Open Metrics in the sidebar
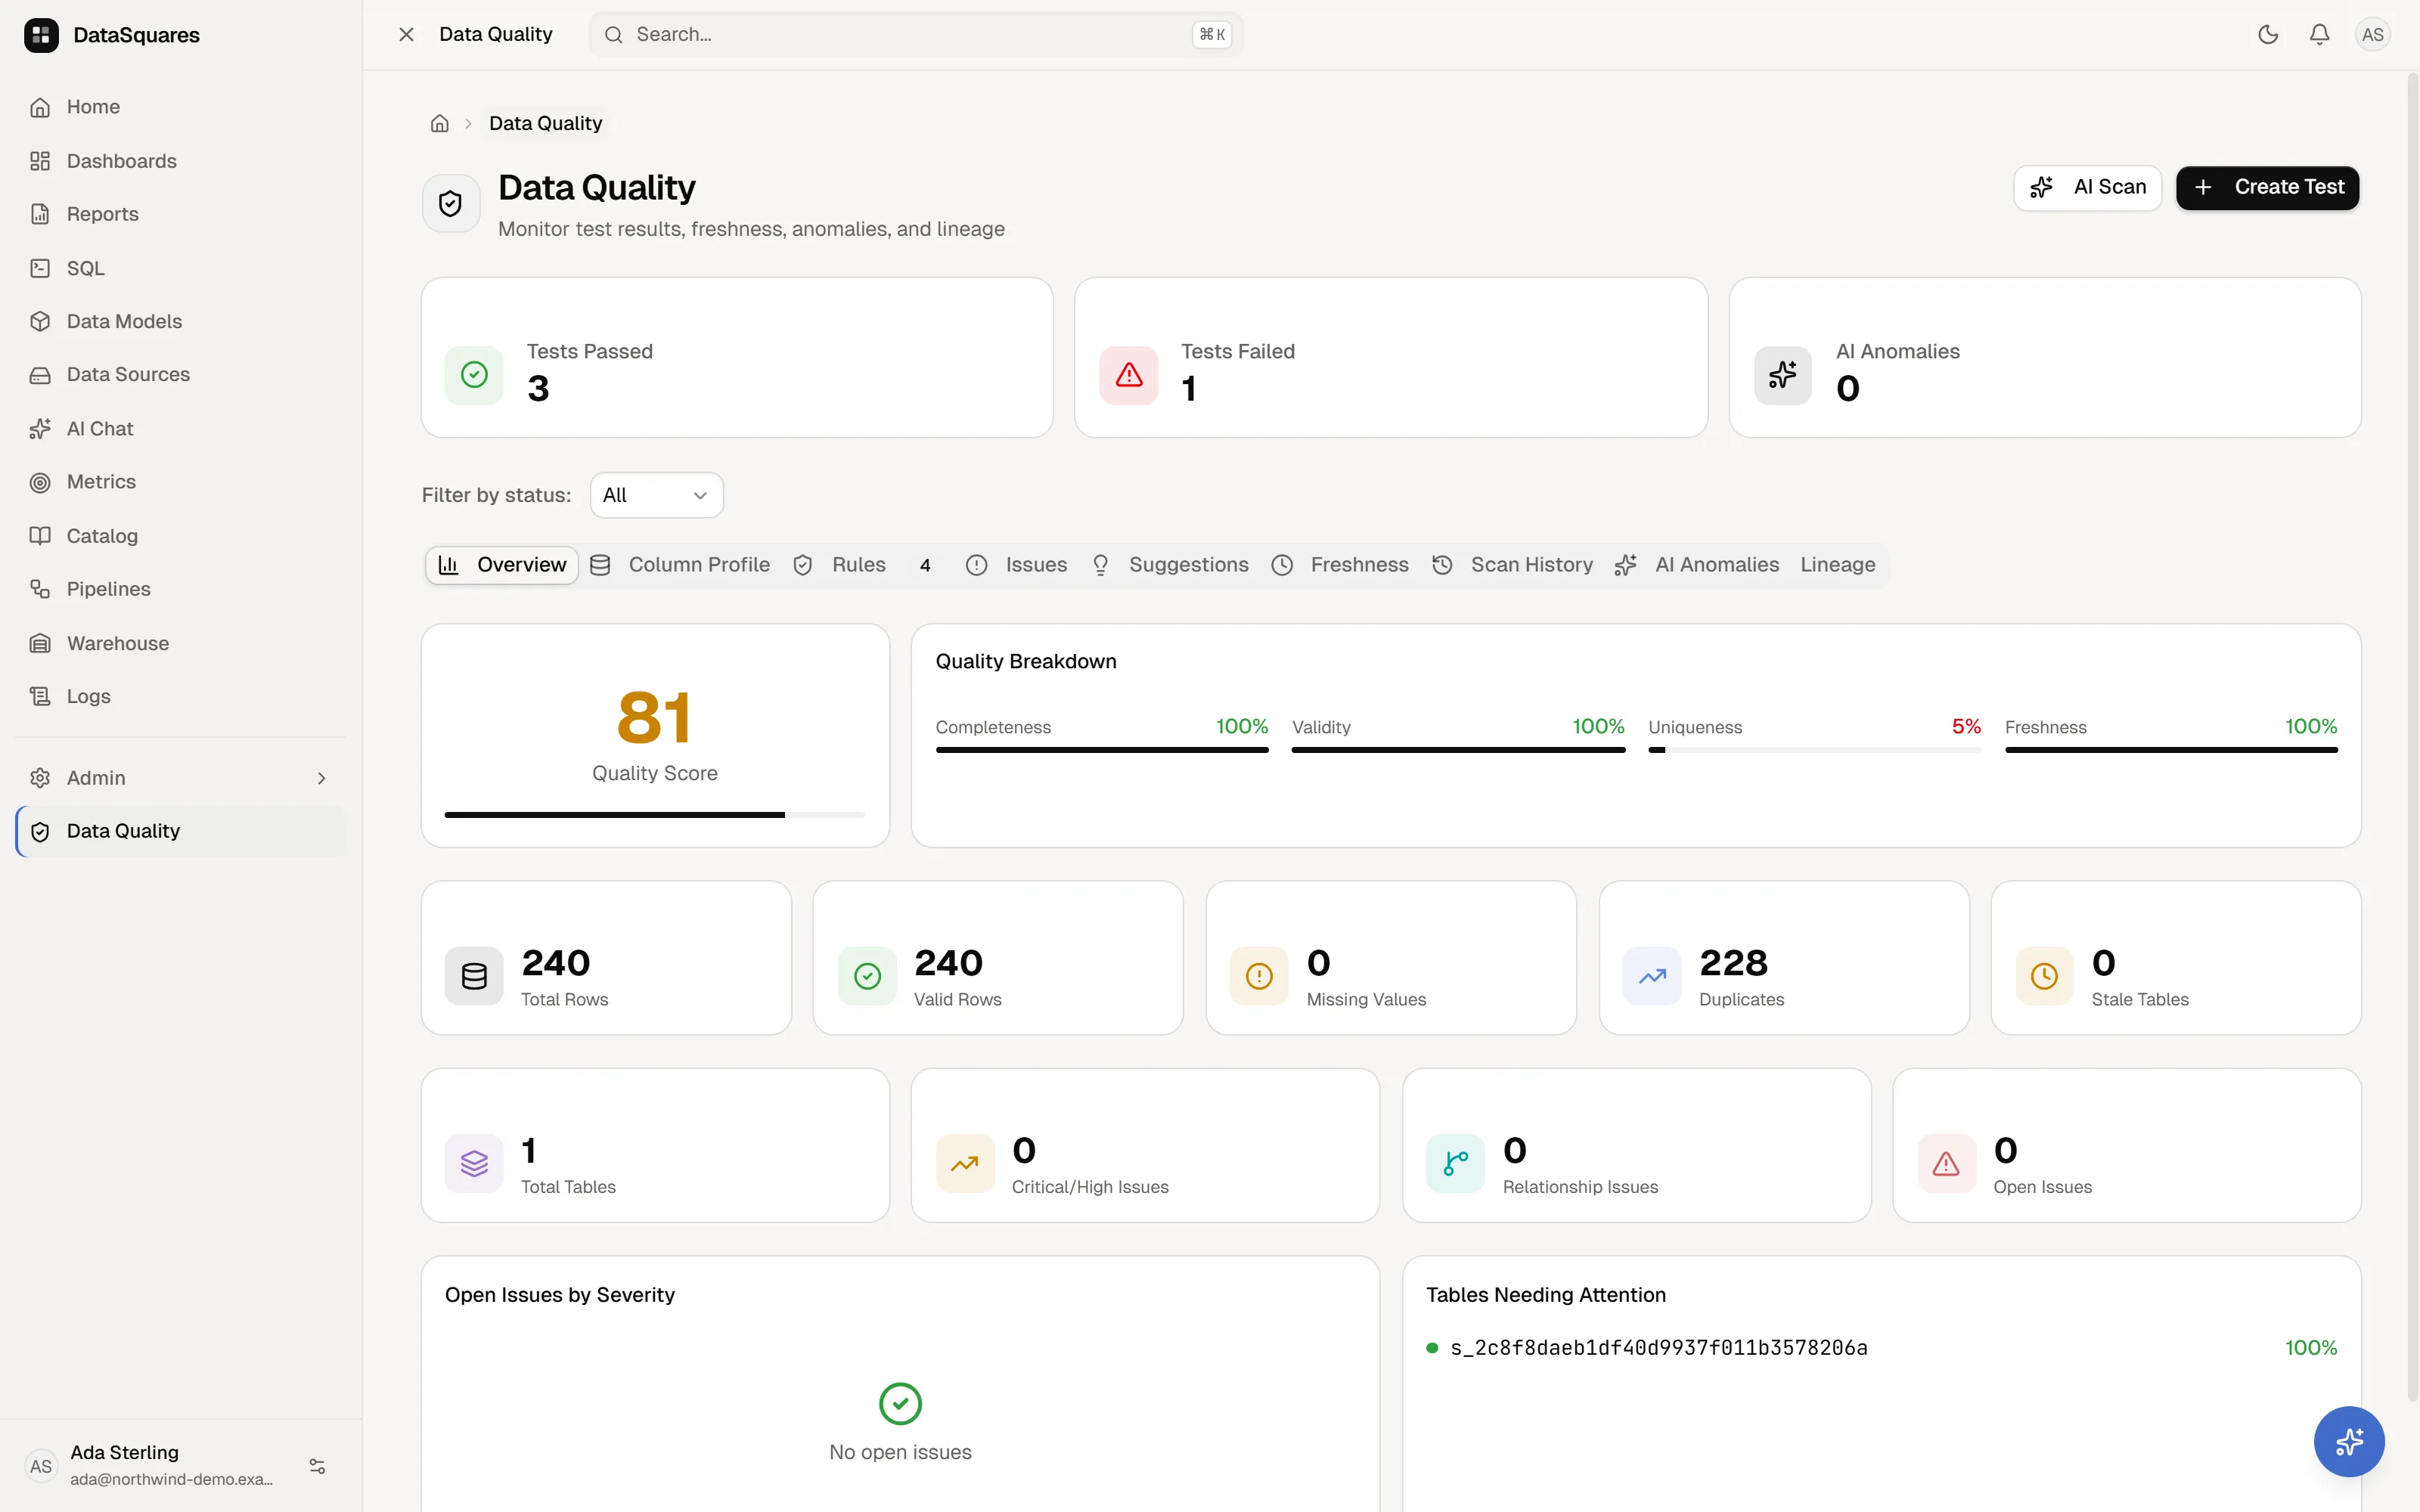Image resolution: width=2420 pixels, height=1512 pixels. 180,482
